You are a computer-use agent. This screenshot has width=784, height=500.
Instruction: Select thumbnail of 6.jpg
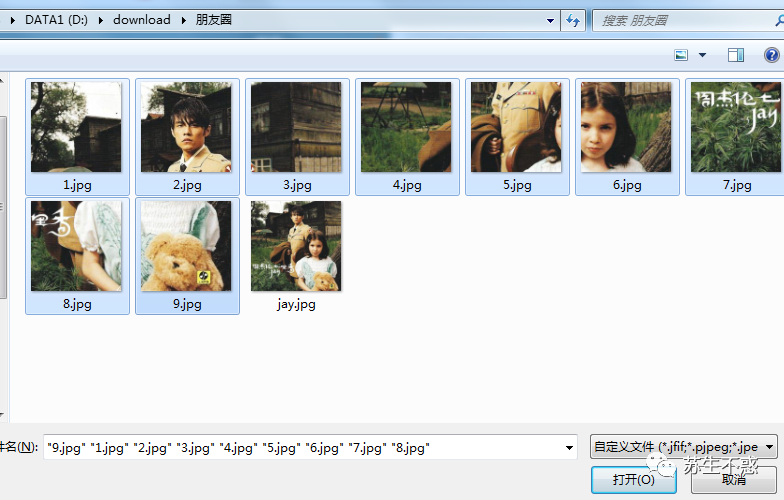pos(626,127)
